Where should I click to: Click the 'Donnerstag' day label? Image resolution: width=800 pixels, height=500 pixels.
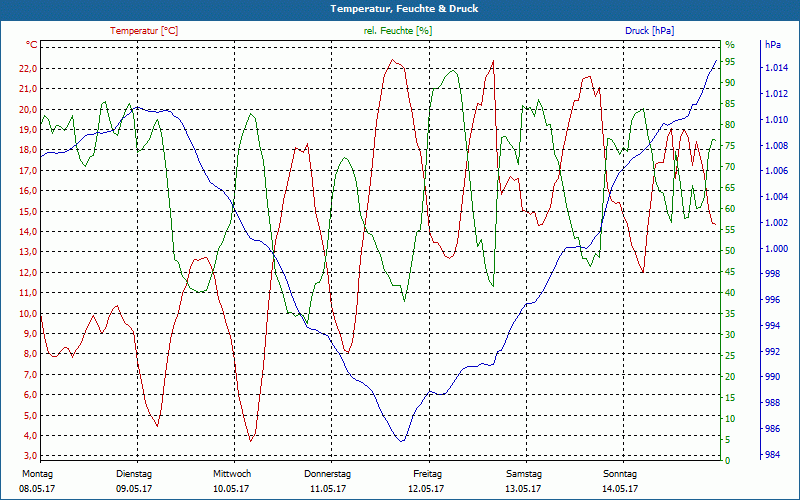point(328,474)
